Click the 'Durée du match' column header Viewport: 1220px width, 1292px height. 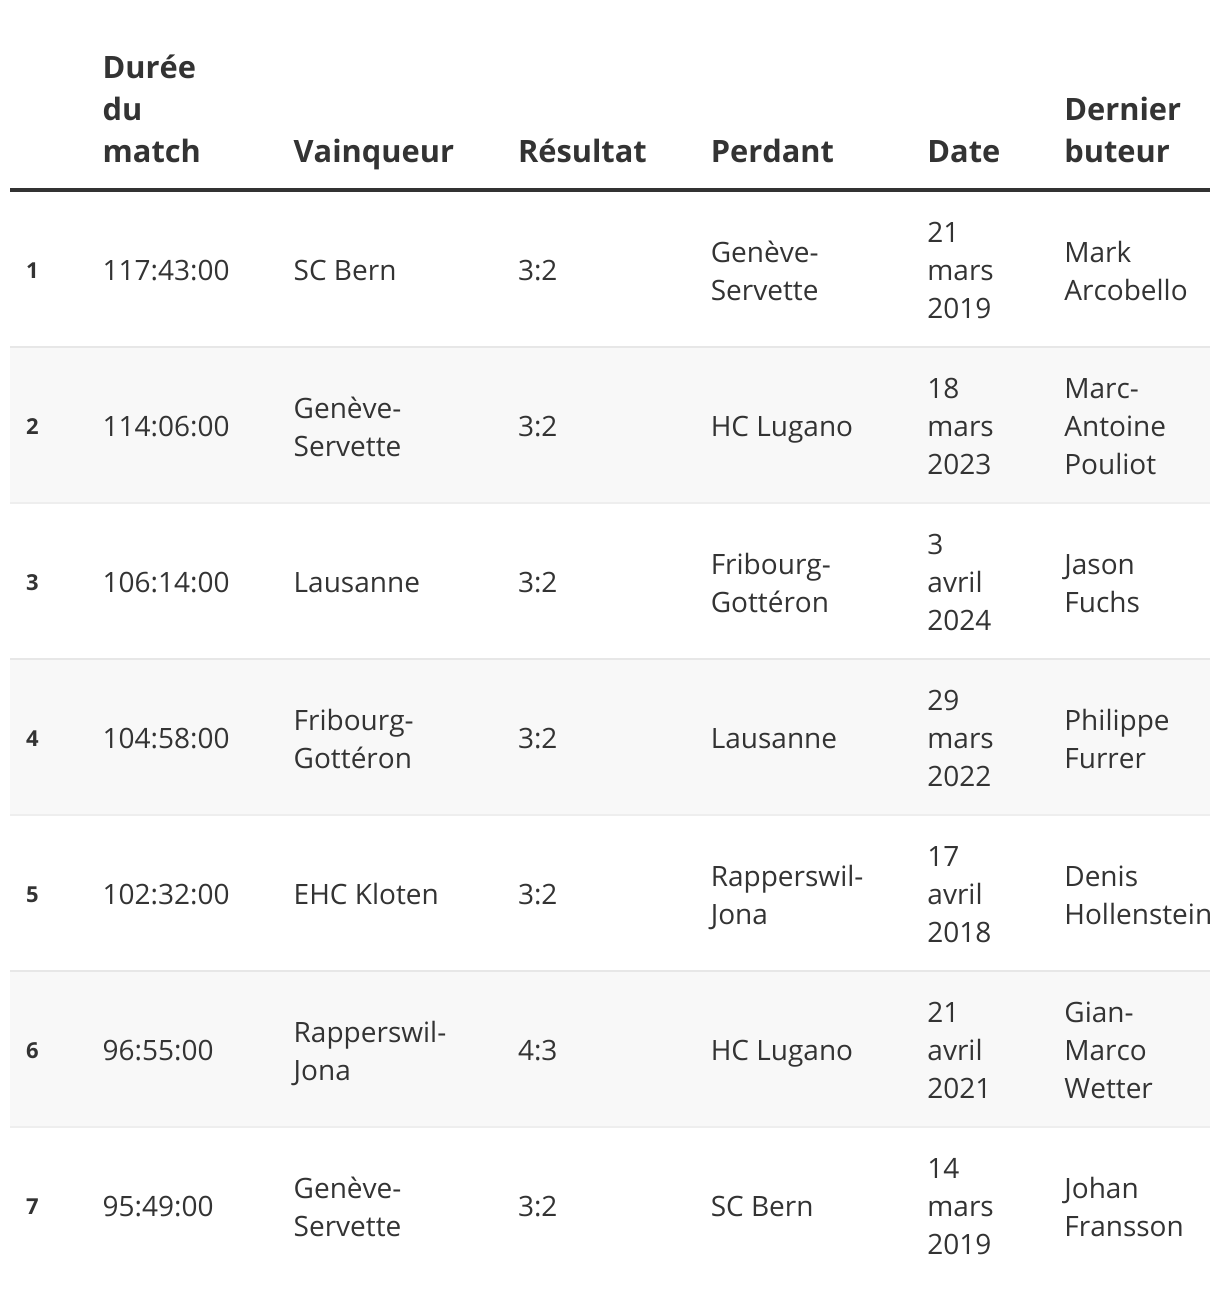tap(151, 109)
